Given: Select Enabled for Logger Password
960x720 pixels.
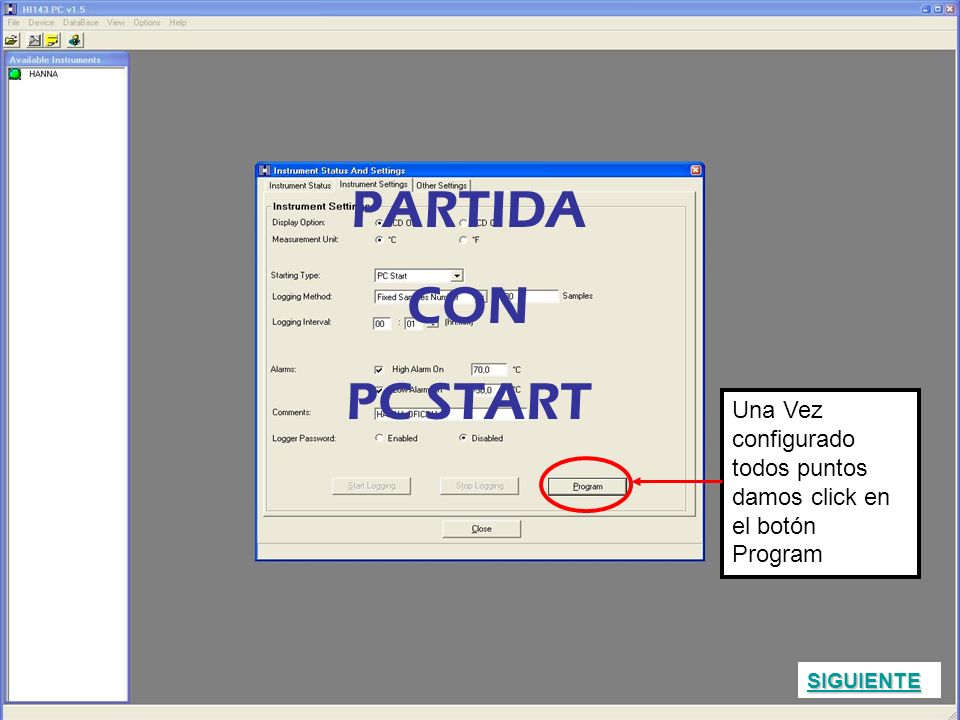Looking at the screenshot, I should (379, 438).
